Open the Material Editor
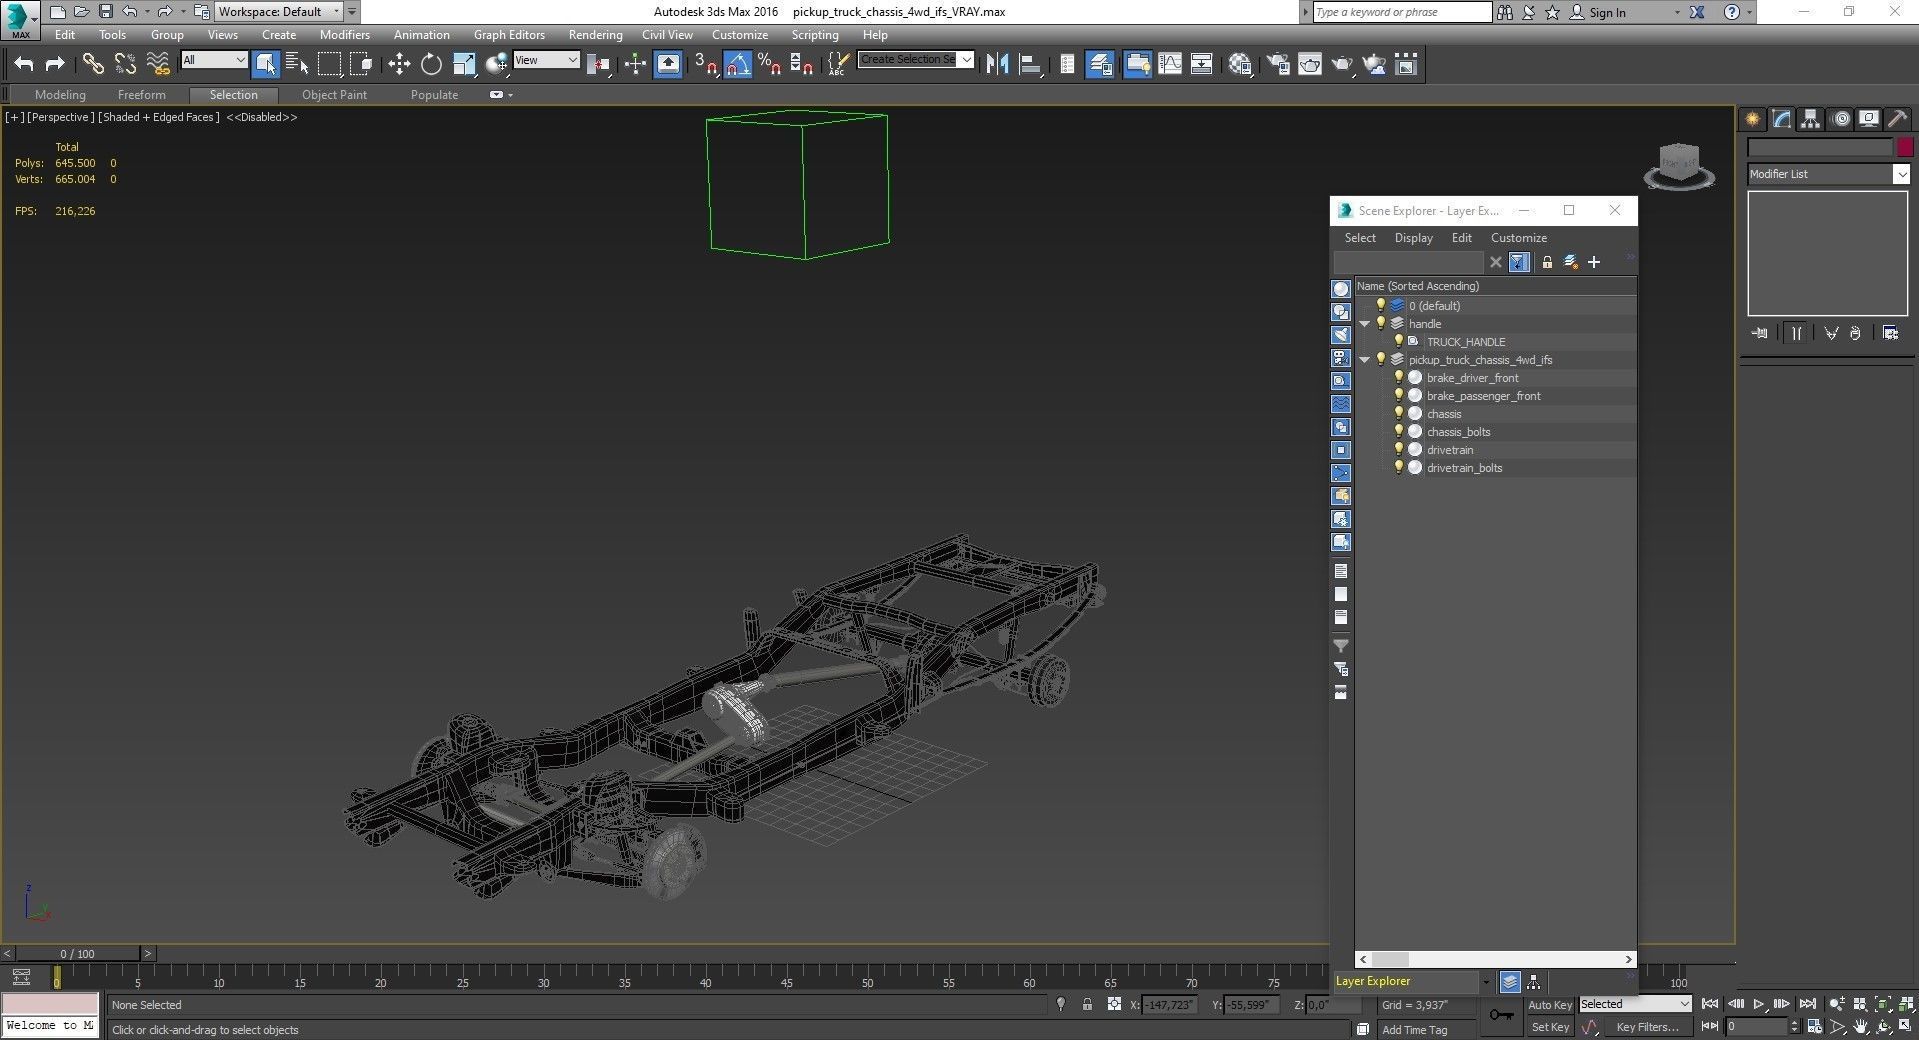This screenshot has height=1040, width=1919. pyautogui.click(x=1241, y=64)
